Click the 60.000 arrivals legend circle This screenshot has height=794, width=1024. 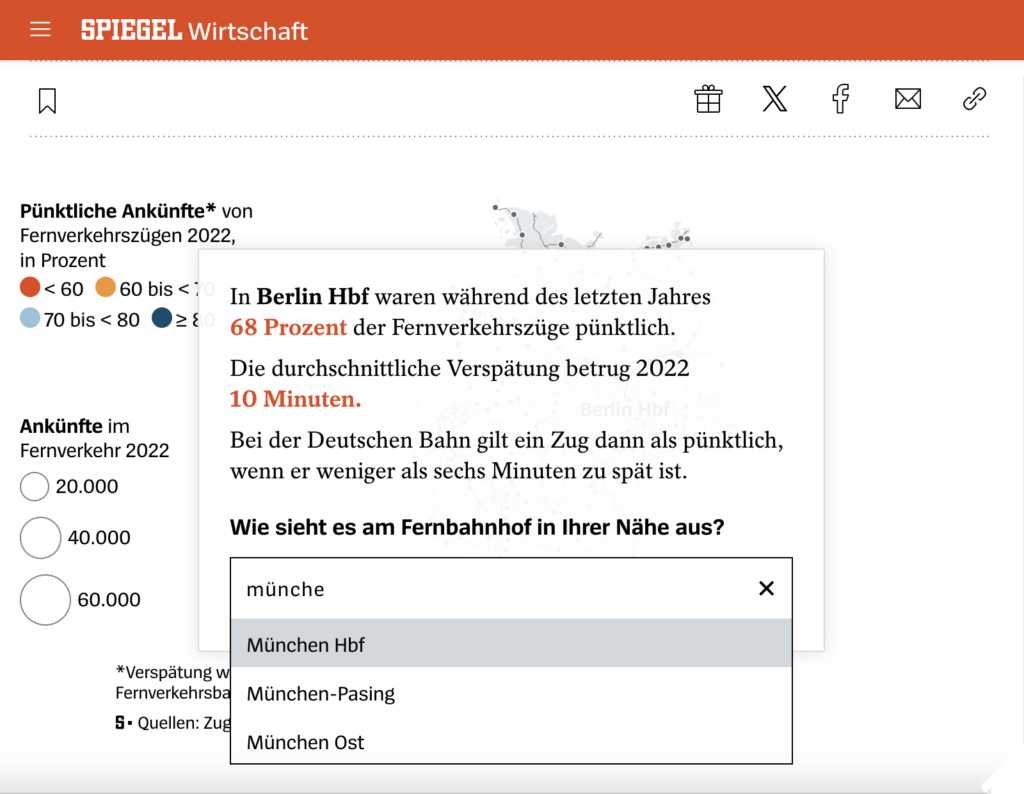pyautogui.click(x=45, y=599)
